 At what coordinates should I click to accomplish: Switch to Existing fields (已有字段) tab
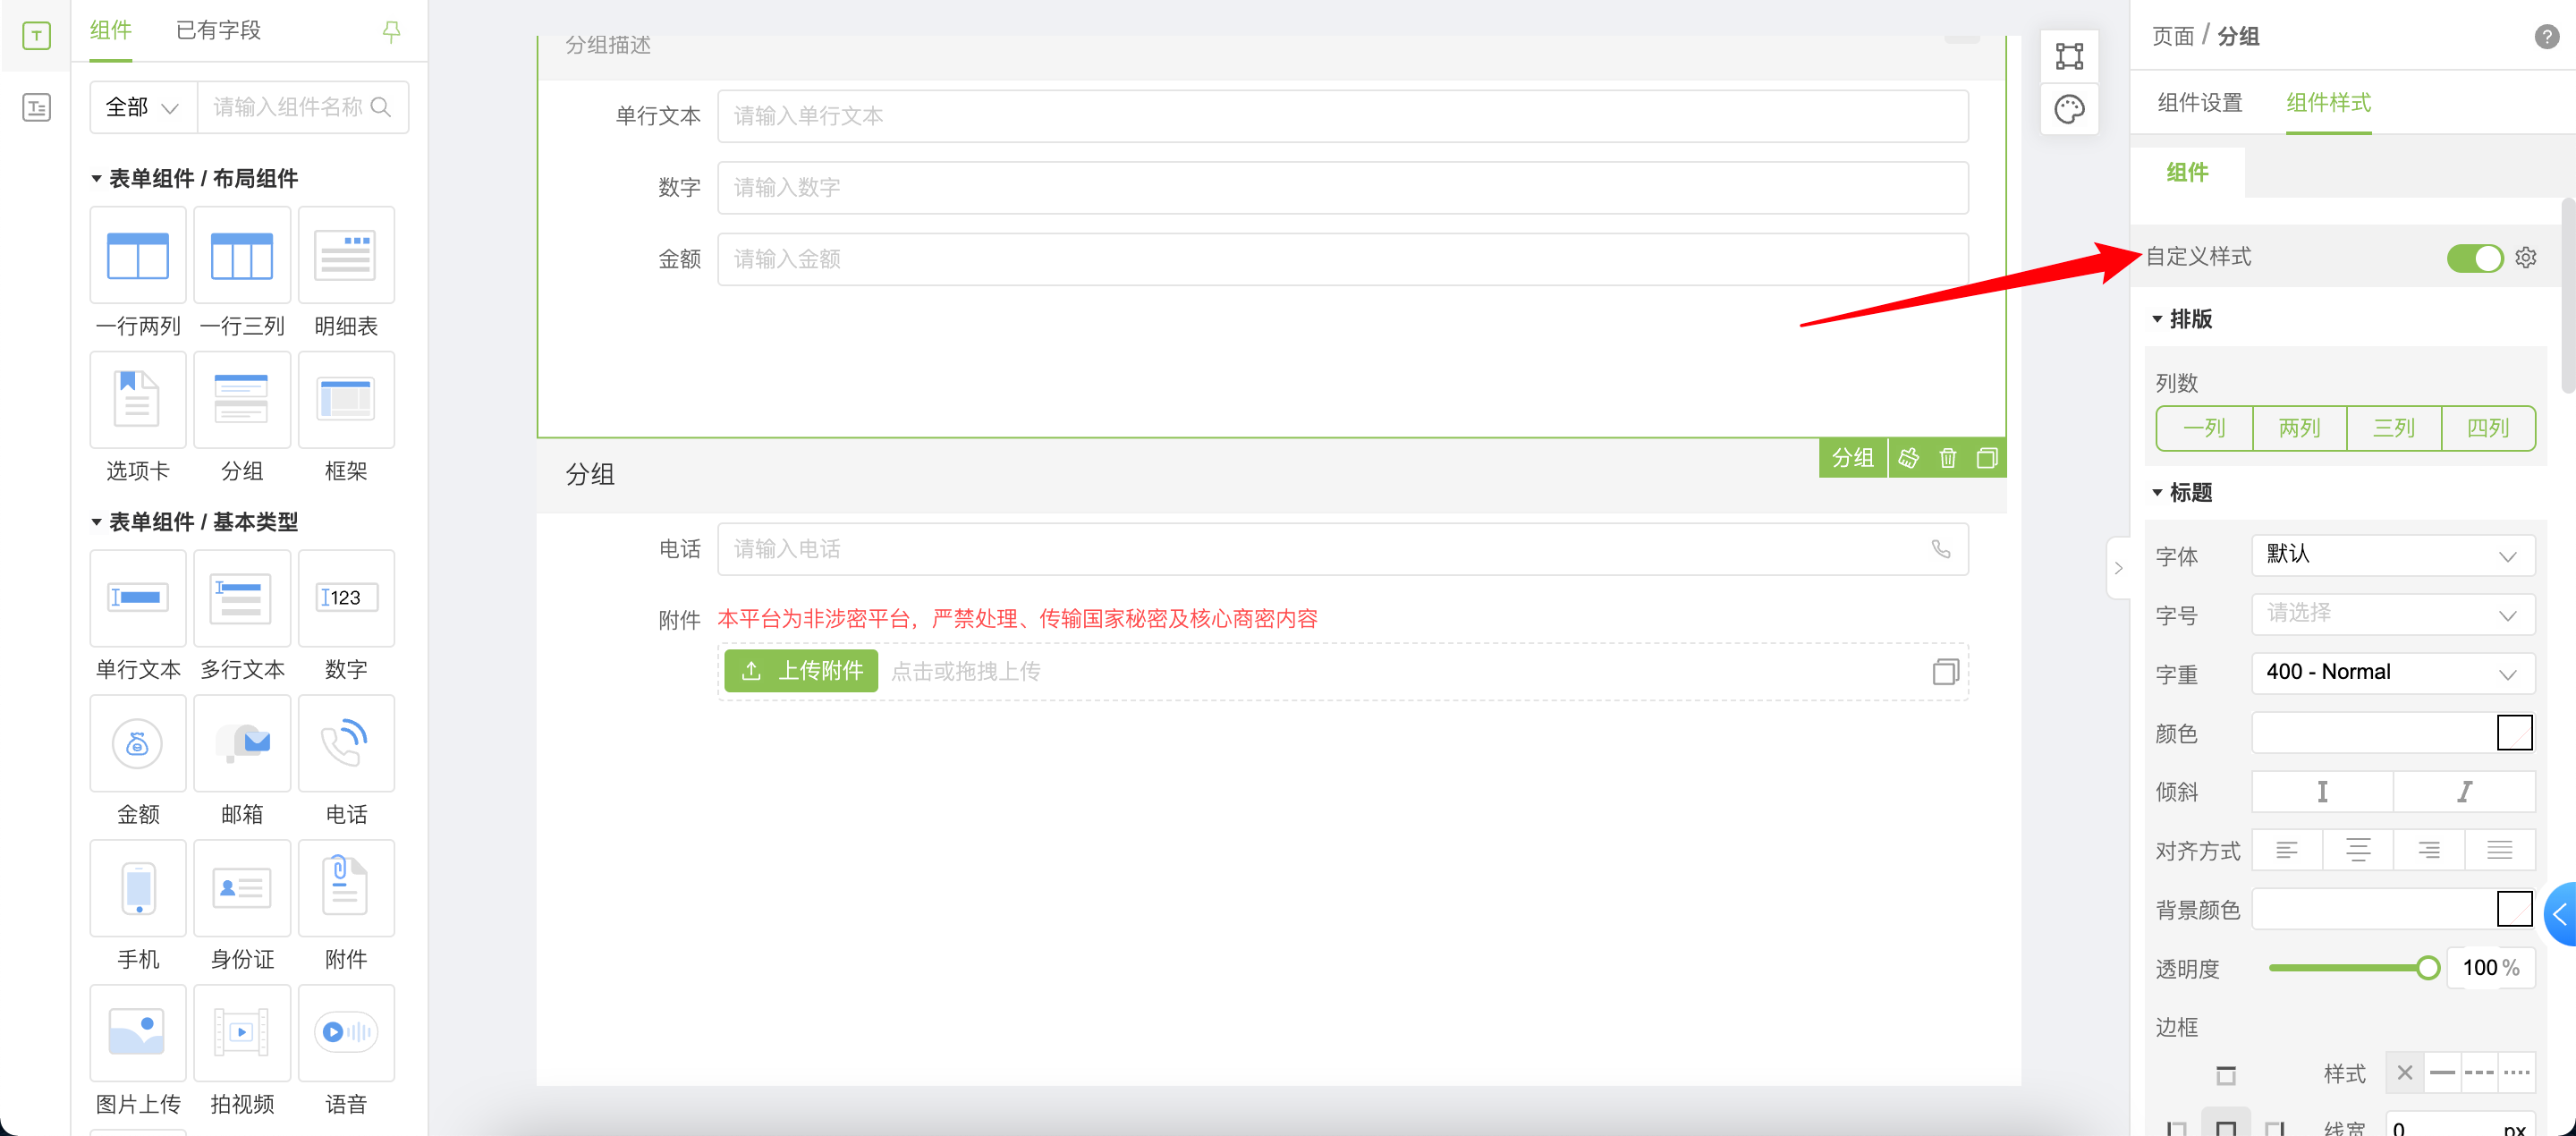pyautogui.click(x=218, y=31)
